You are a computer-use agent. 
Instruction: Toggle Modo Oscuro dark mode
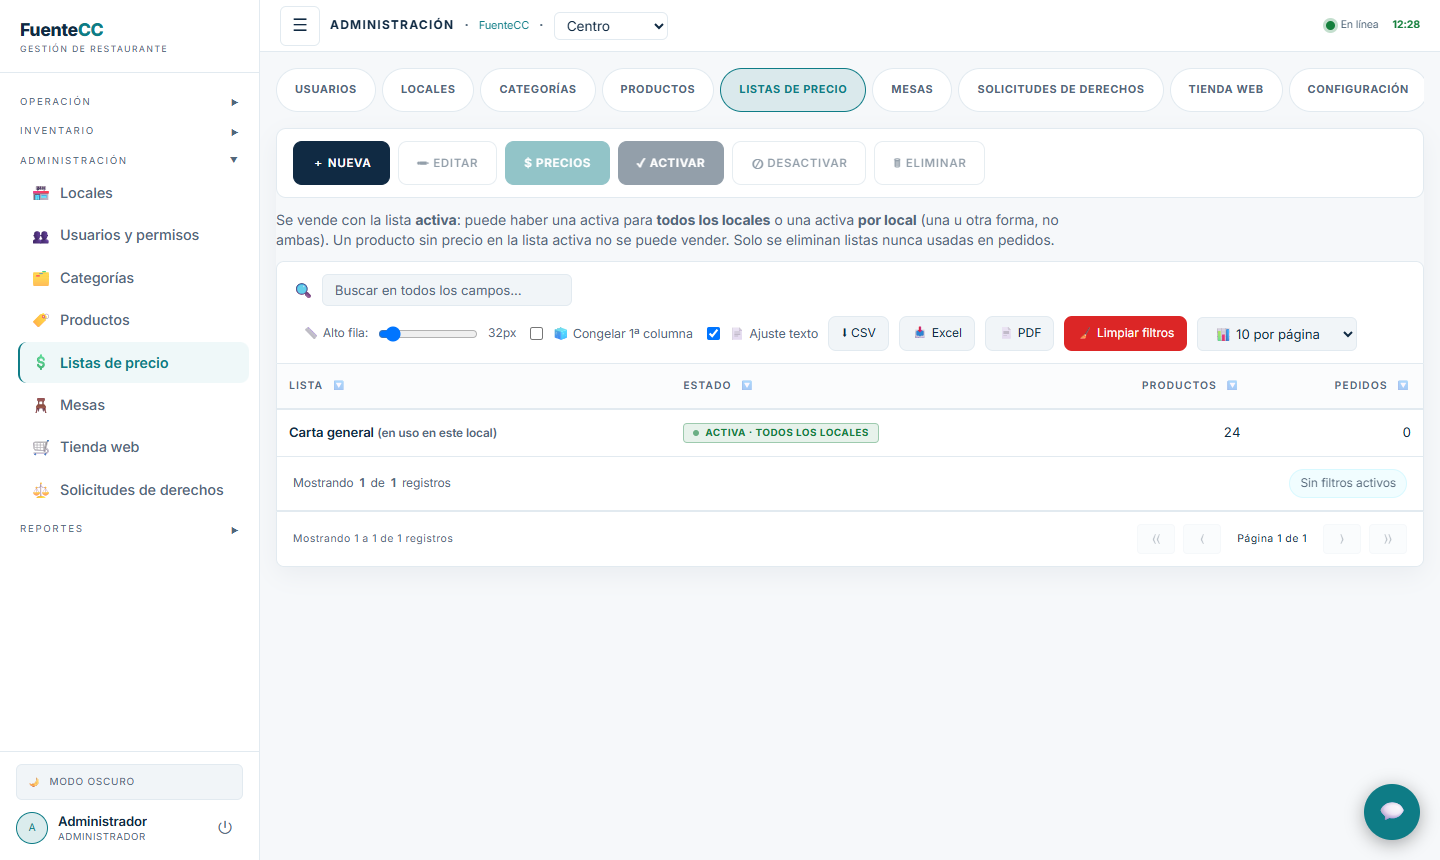pyautogui.click(x=129, y=782)
